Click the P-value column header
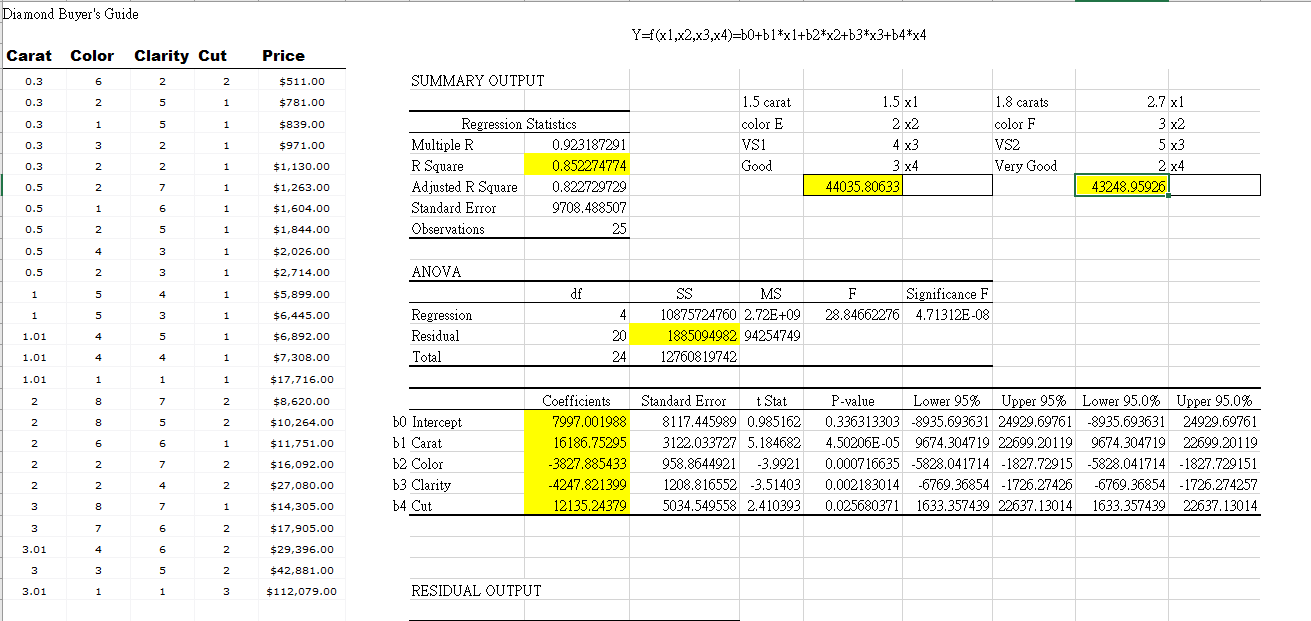This screenshot has width=1311, height=621. click(x=853, y=401)
